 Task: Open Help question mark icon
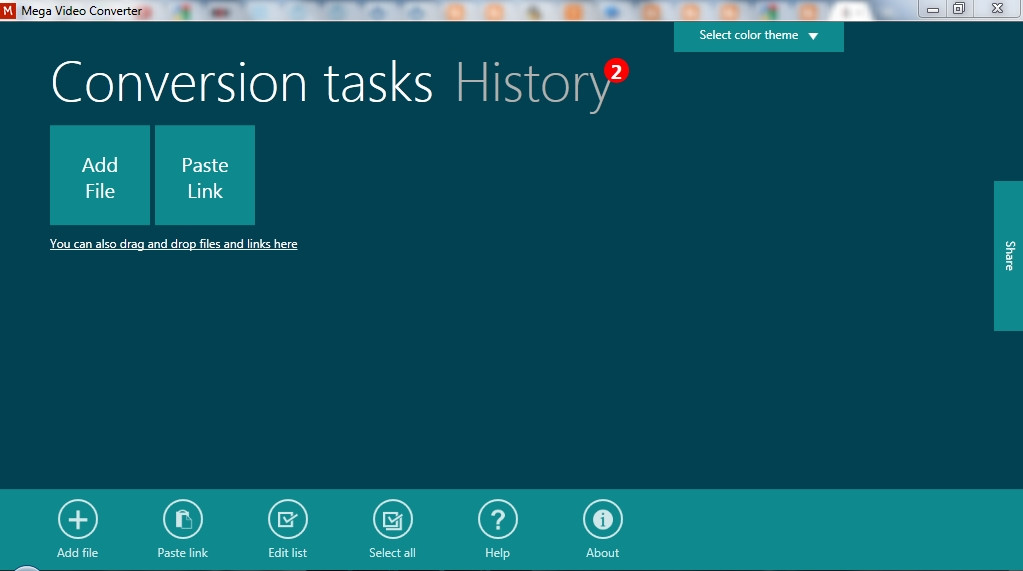pos(498,519)
